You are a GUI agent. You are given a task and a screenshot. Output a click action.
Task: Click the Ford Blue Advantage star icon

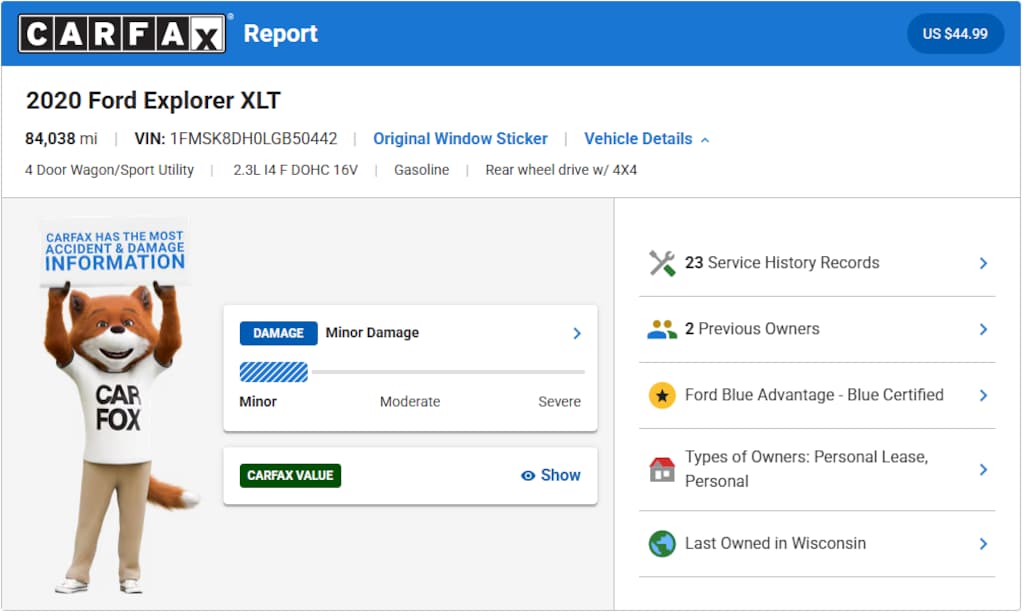(x=662, y=395)
